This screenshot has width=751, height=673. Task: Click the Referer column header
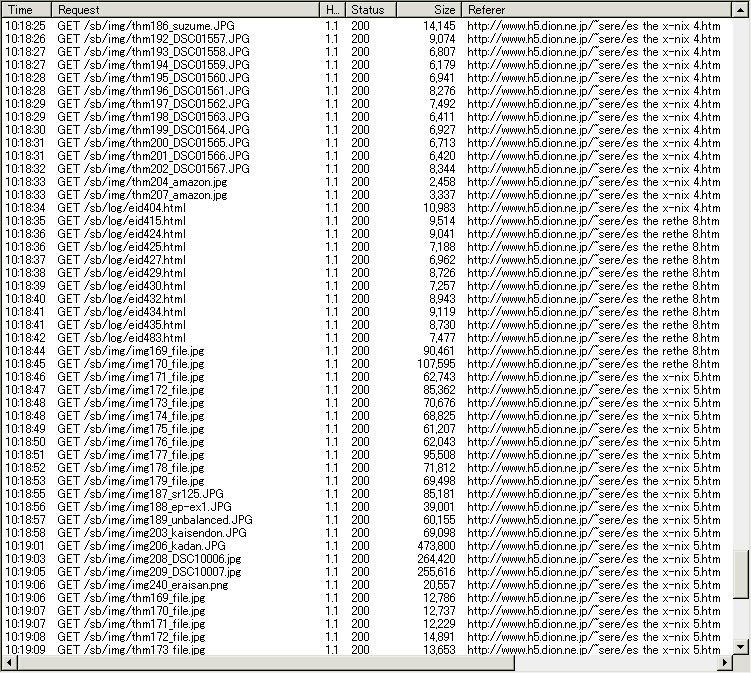597,10
